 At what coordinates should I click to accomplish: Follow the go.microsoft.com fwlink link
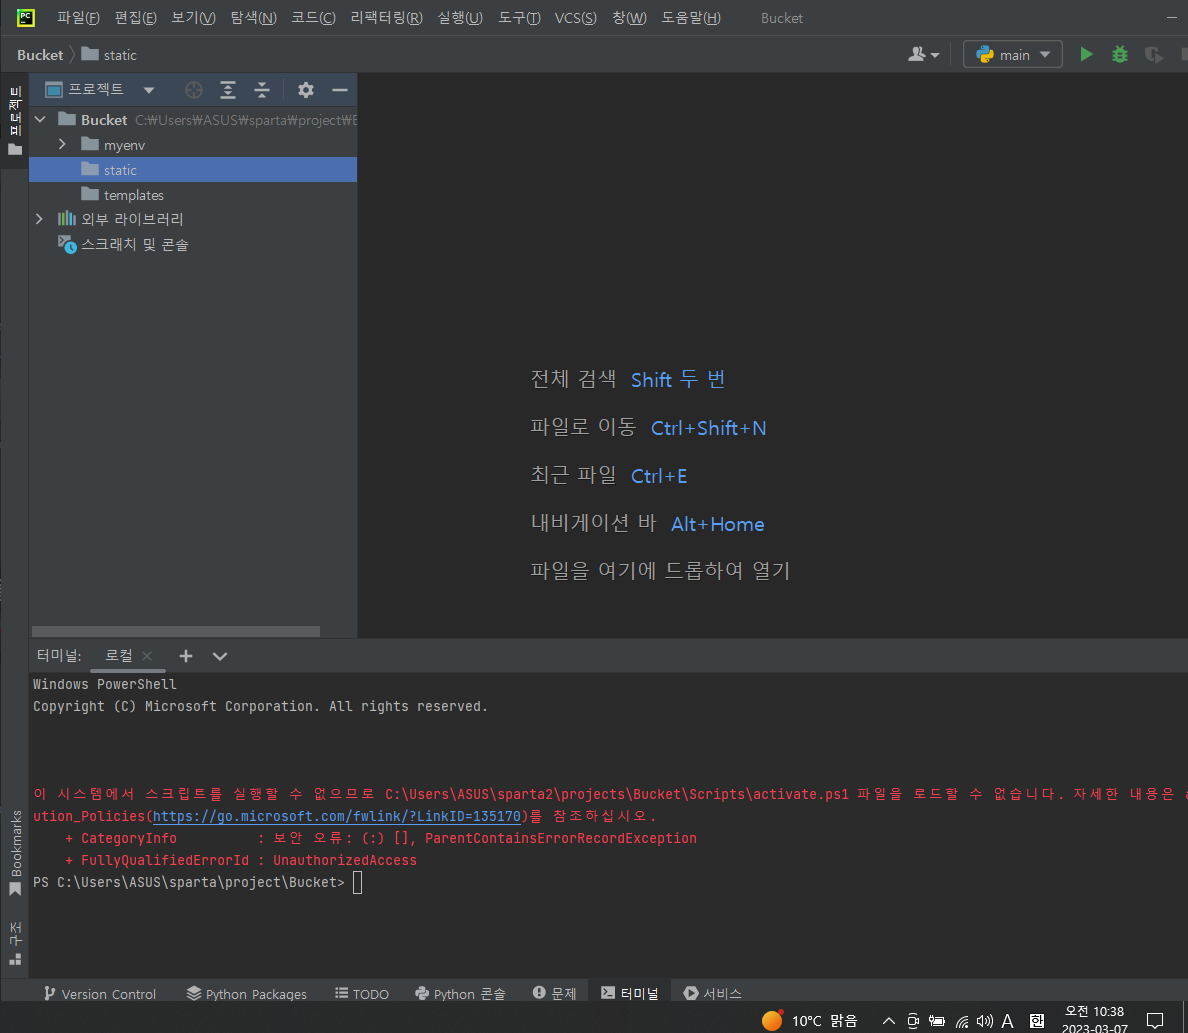click(336, 816)
